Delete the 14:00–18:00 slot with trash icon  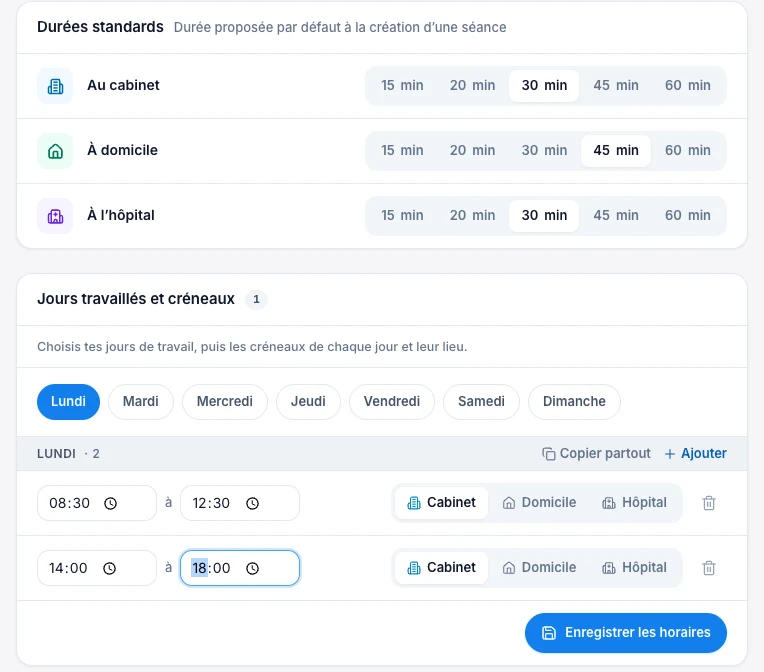click(709, 568)
